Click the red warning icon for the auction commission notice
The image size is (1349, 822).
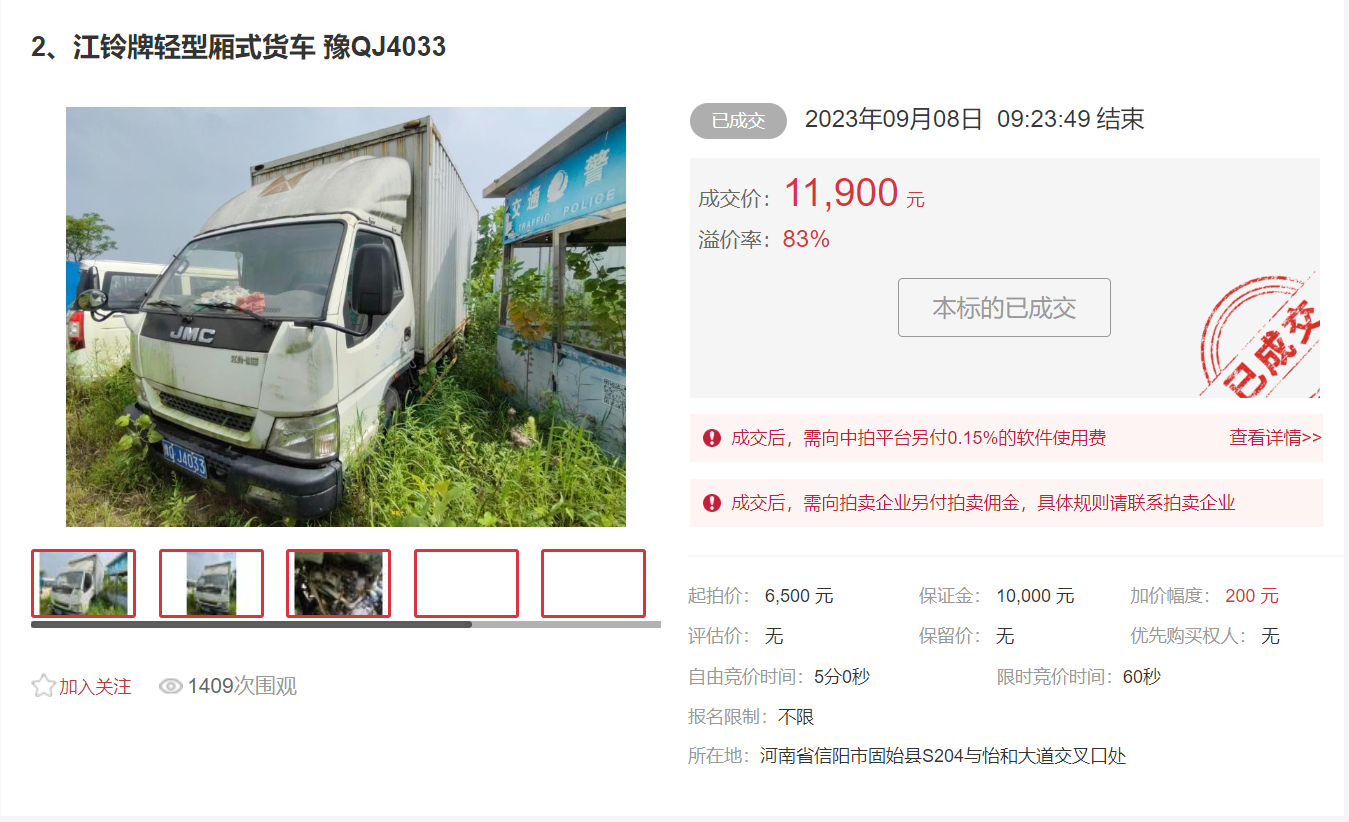[711, 503]
